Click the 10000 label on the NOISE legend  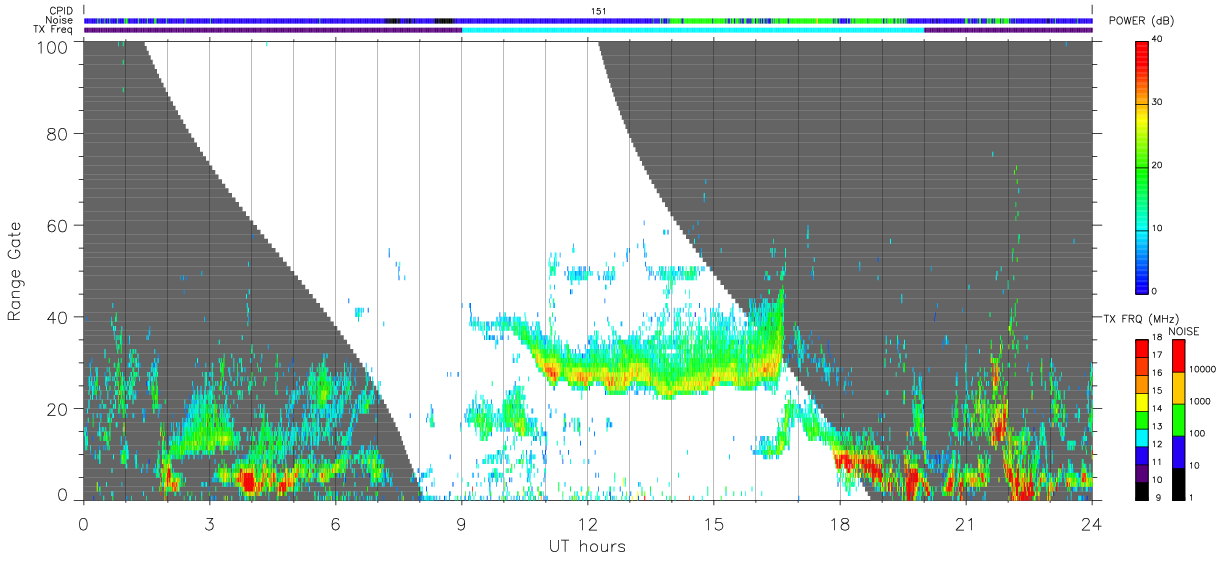[1205, 371]
